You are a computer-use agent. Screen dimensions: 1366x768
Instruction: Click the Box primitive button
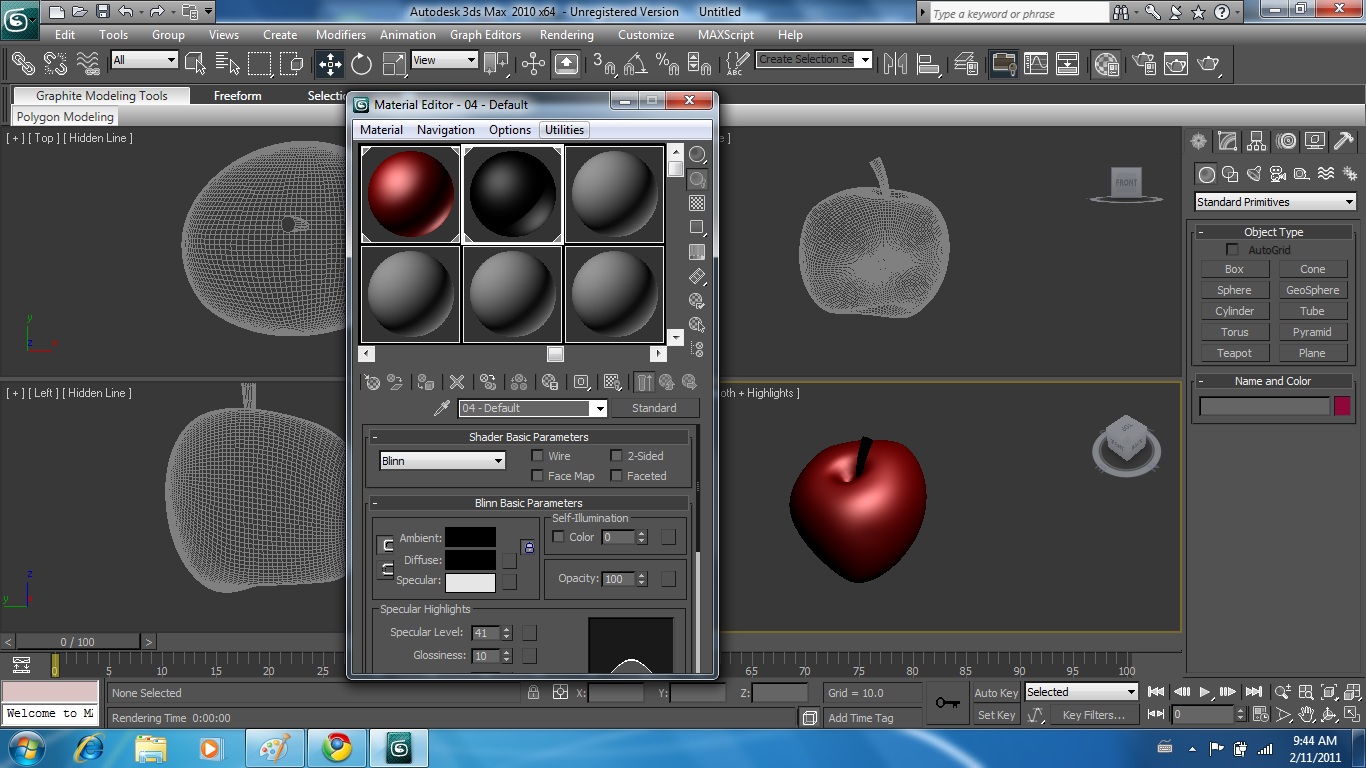1234,269
